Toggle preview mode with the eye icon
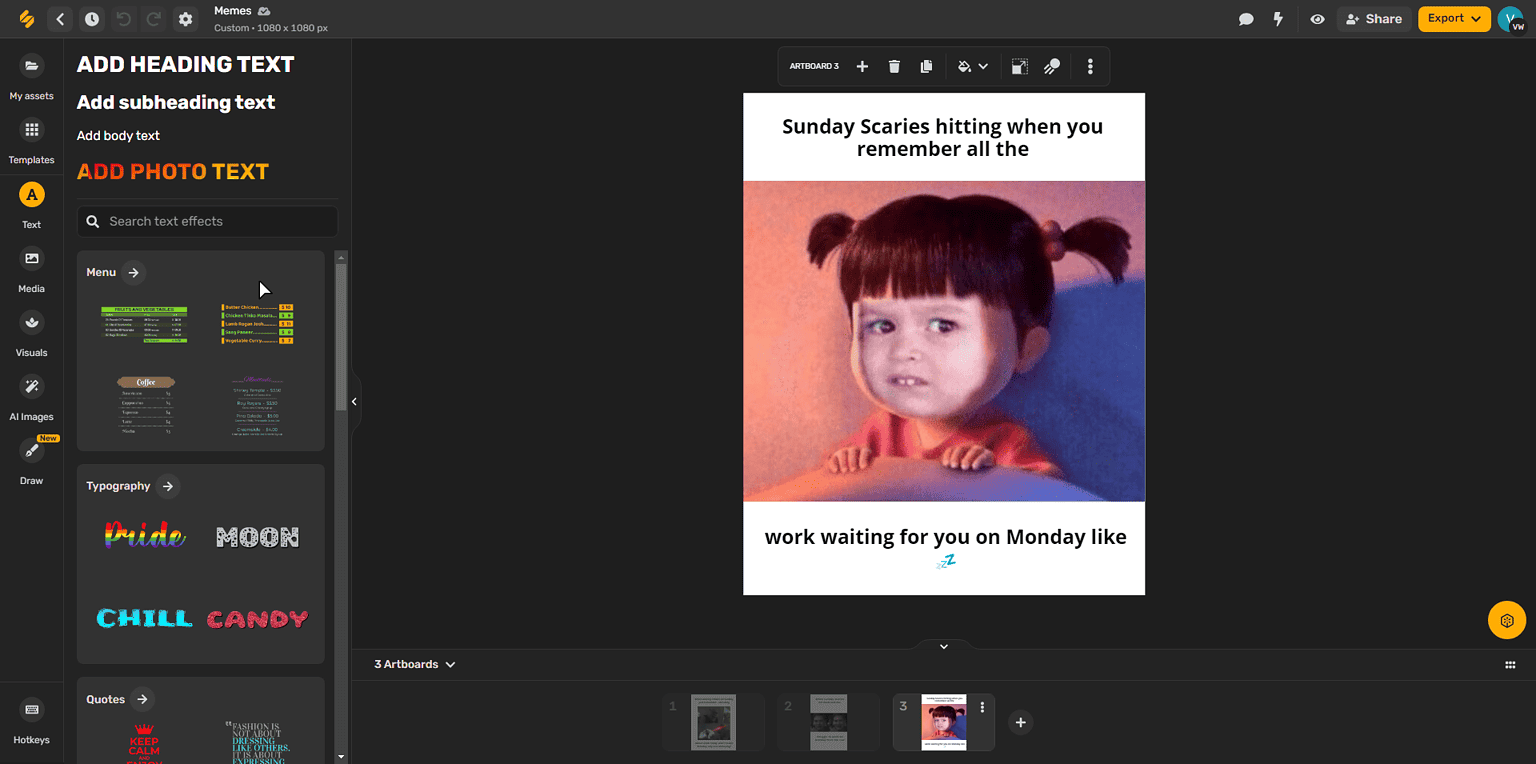Screen dimensions: 1536x764 [x=1317, y=18]
